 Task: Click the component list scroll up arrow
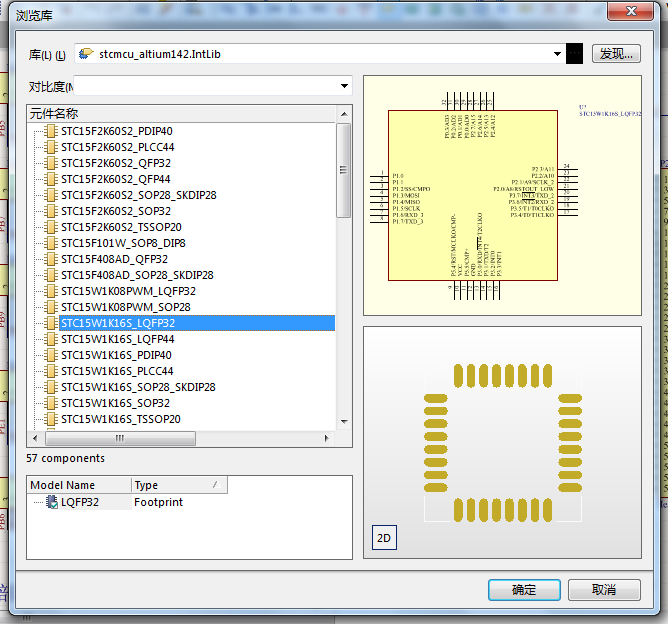click(344, 114)
